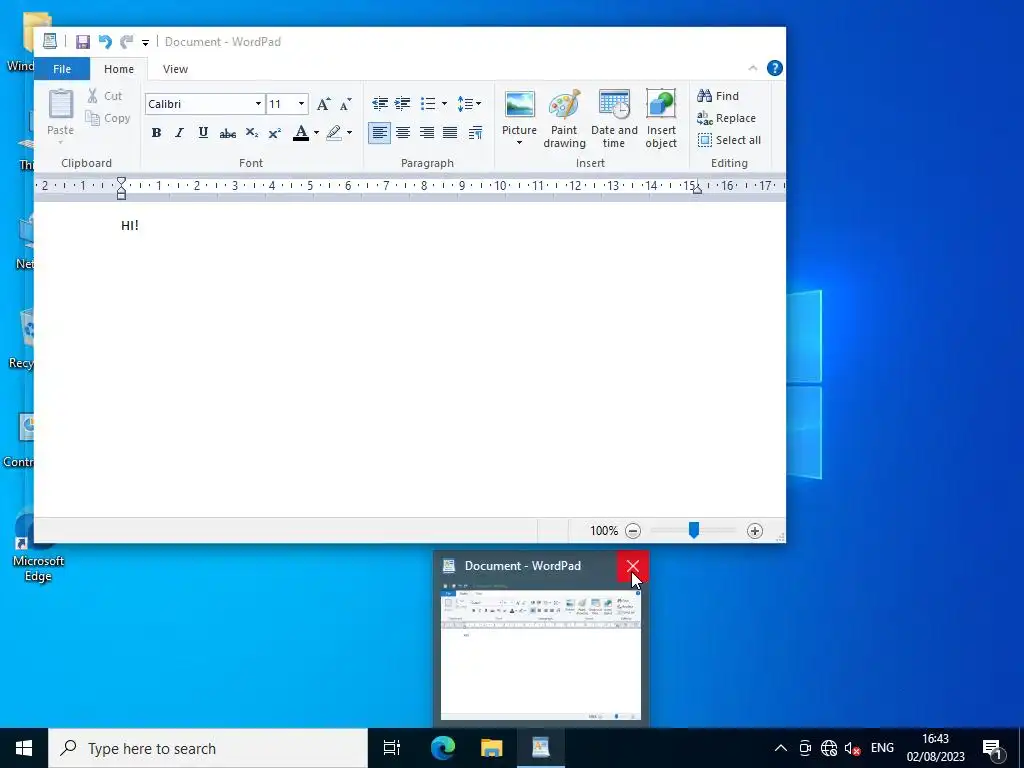
Task: Toggle Italic formatting
Action: [x=180, y=133]
